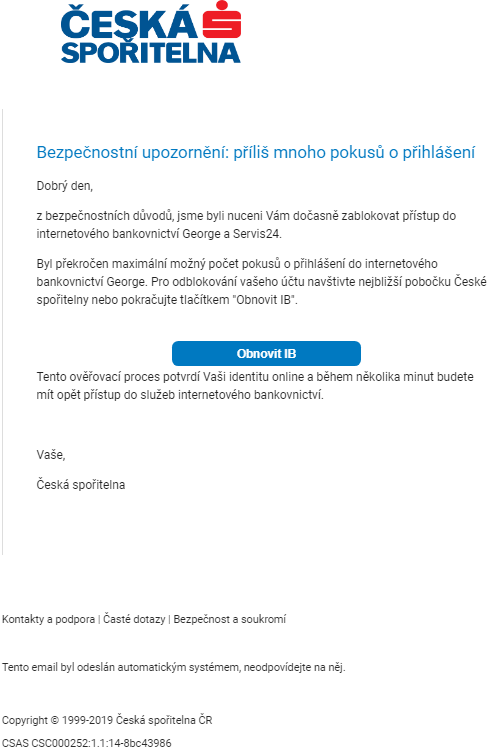Image resolution: width=497 pixels, height=751 pixels.
Task: Click the CSAS CSC000252 reference code
Action: click(87, 743)
